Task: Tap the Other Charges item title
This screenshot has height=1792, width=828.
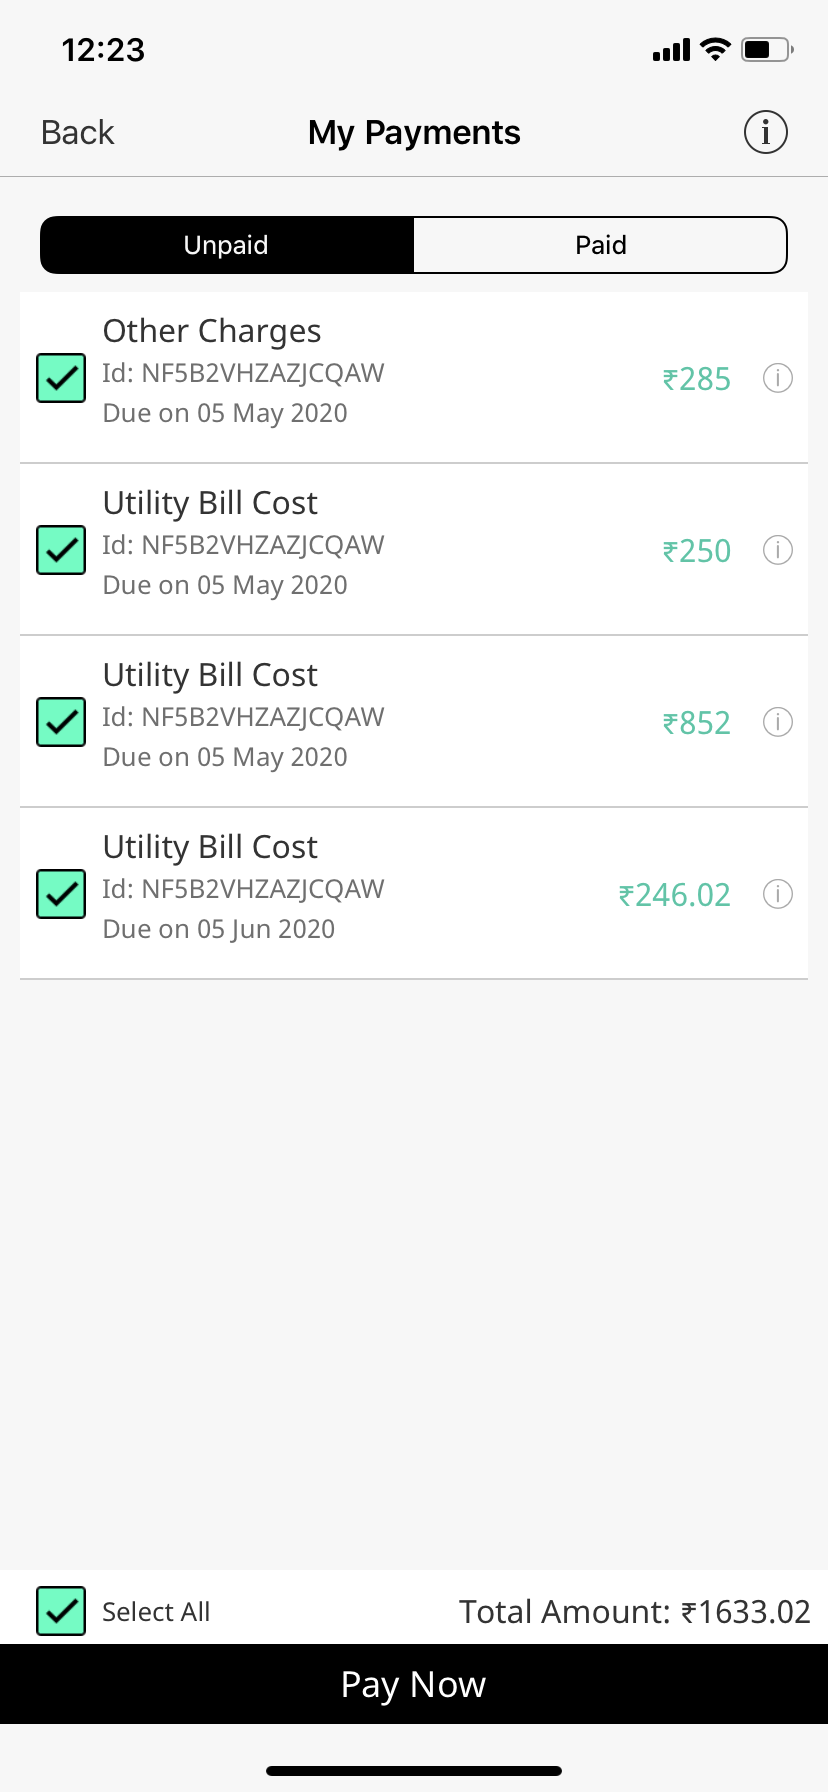Action: pos(212,331)
